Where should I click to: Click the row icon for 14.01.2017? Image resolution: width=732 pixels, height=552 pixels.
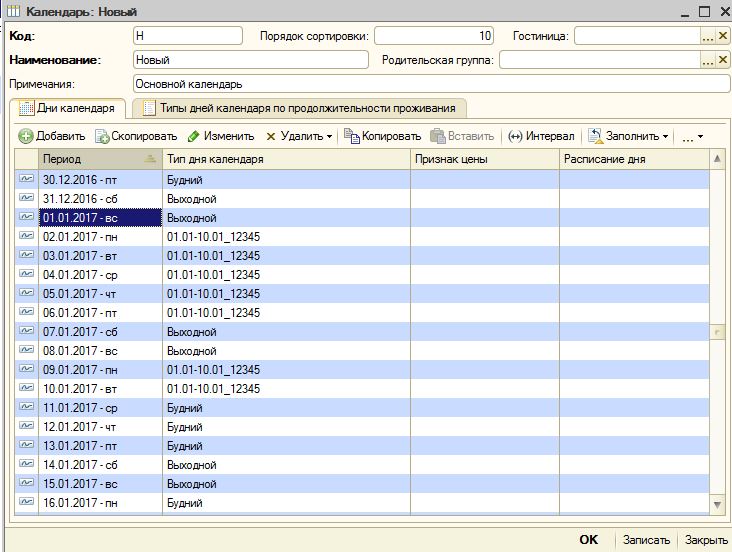click(27, 464)
